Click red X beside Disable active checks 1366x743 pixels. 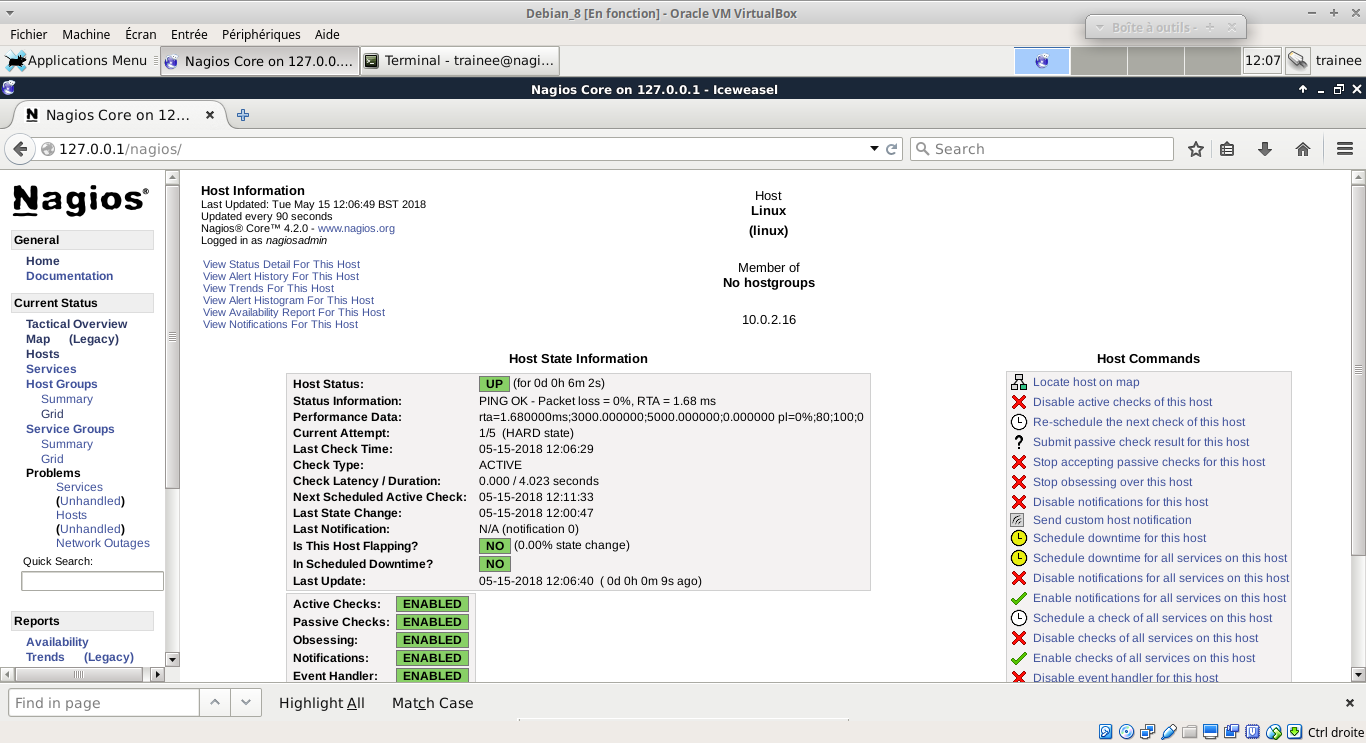click(x=1019, y=402)
